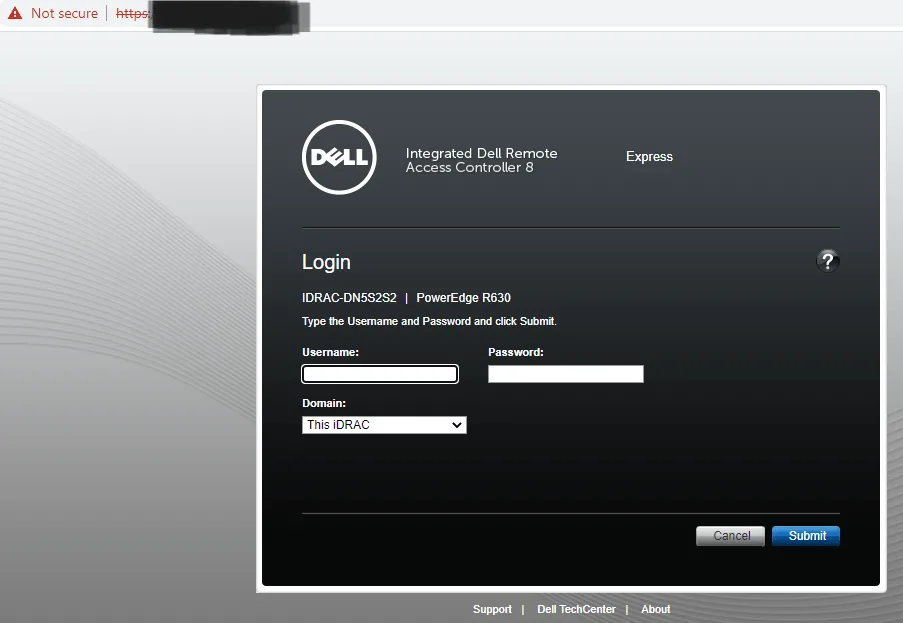Viewport: 903px width, 623px height.
Task: Click the Domain label
Action: pos(324,403)
